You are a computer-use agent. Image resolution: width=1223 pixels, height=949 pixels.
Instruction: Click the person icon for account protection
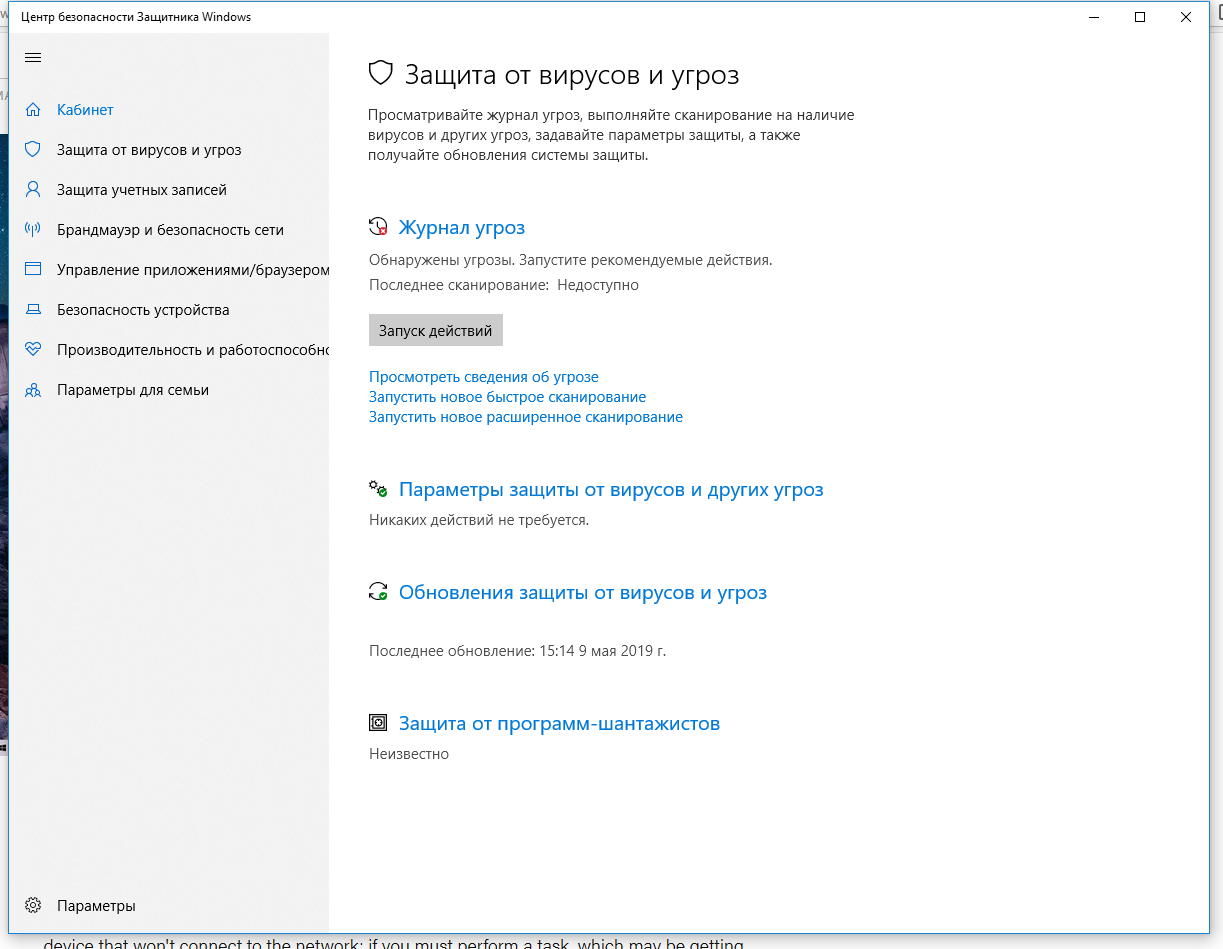[33, 189]
